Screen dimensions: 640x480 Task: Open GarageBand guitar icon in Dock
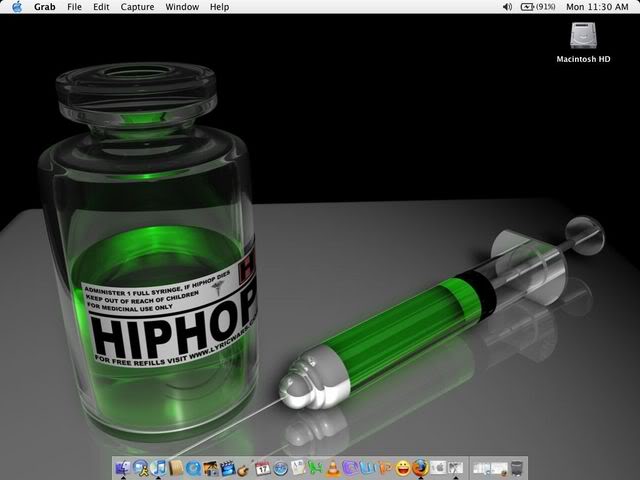click(244, 469)
